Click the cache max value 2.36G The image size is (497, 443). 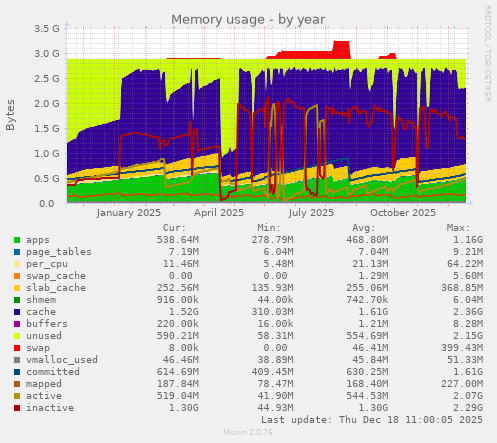click(468, 312)
